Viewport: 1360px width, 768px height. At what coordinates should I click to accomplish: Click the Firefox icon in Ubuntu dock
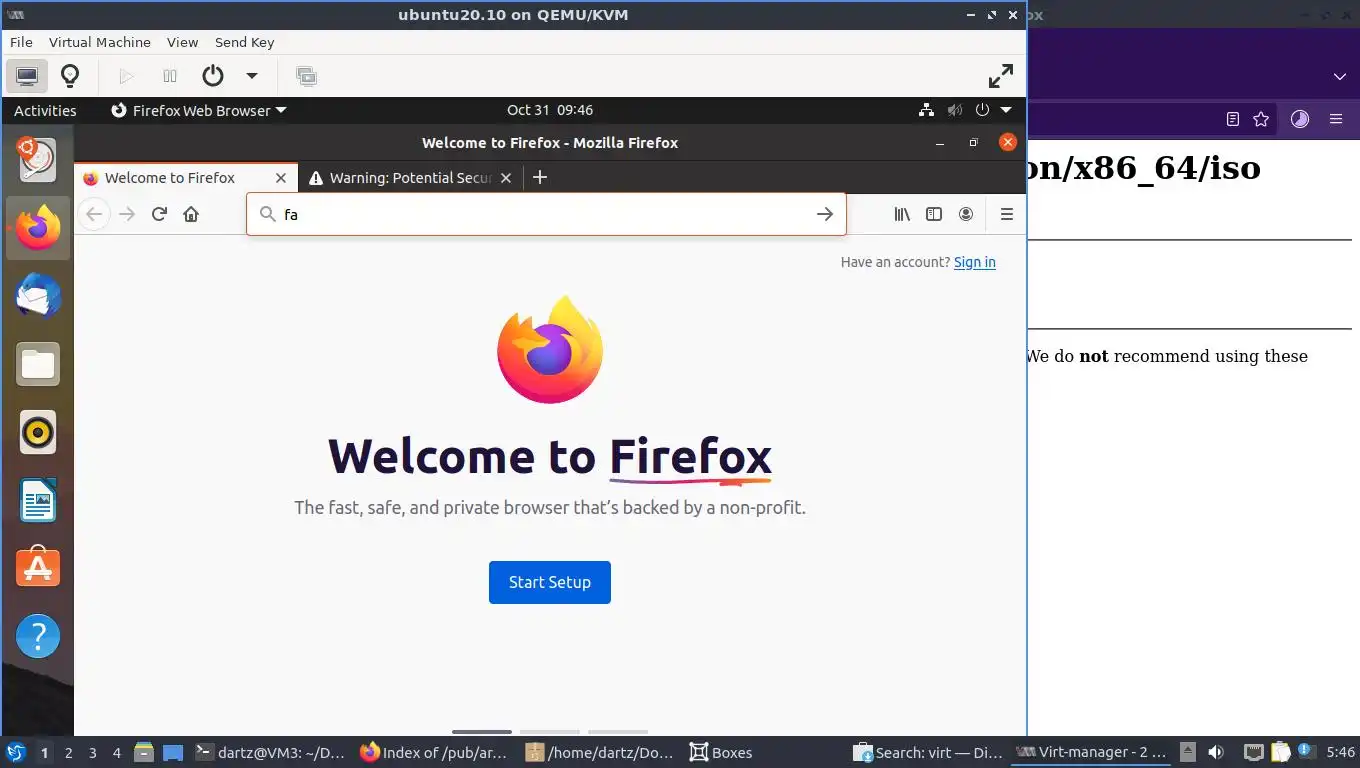coord(38,228)
